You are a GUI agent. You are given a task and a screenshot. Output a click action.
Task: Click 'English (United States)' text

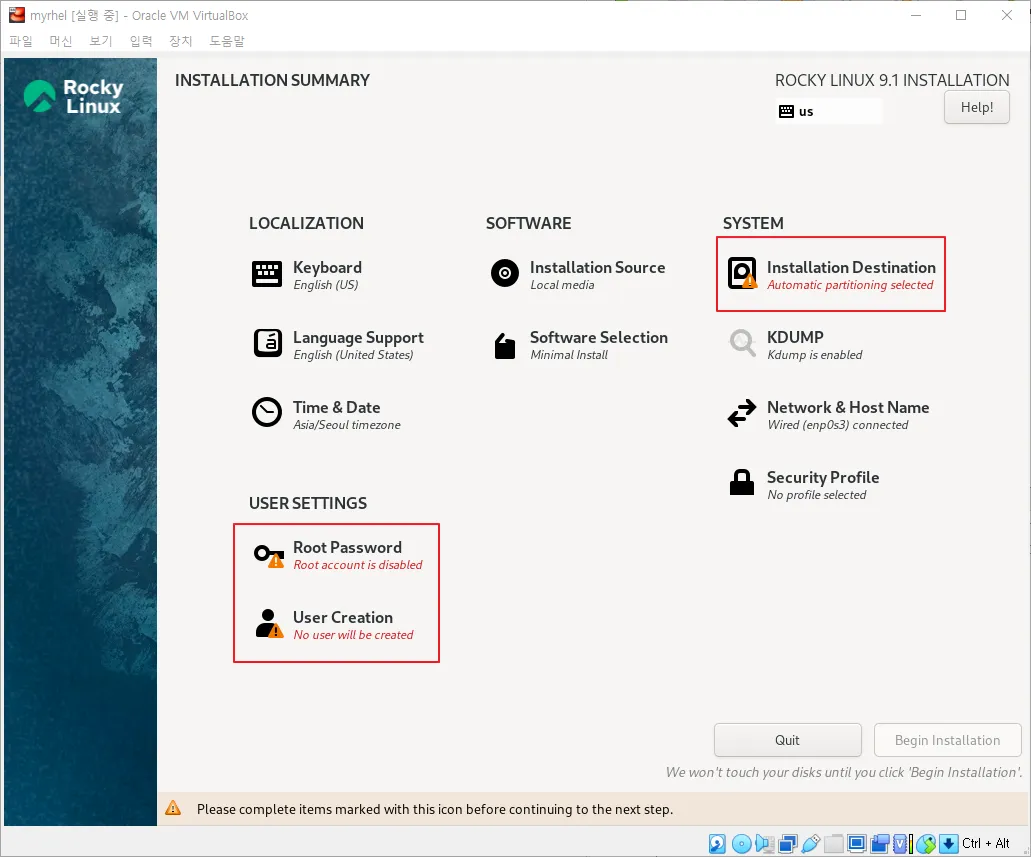[353, 355]
